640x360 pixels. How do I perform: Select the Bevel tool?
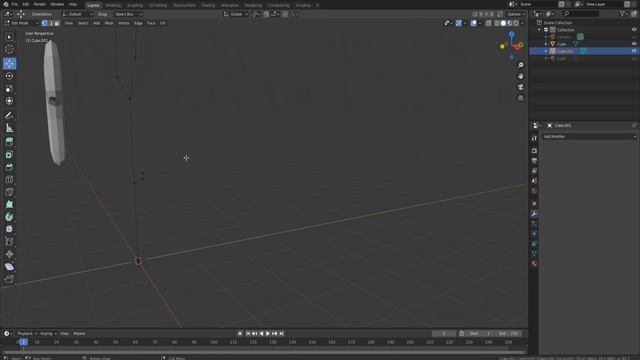coord(9,167)
